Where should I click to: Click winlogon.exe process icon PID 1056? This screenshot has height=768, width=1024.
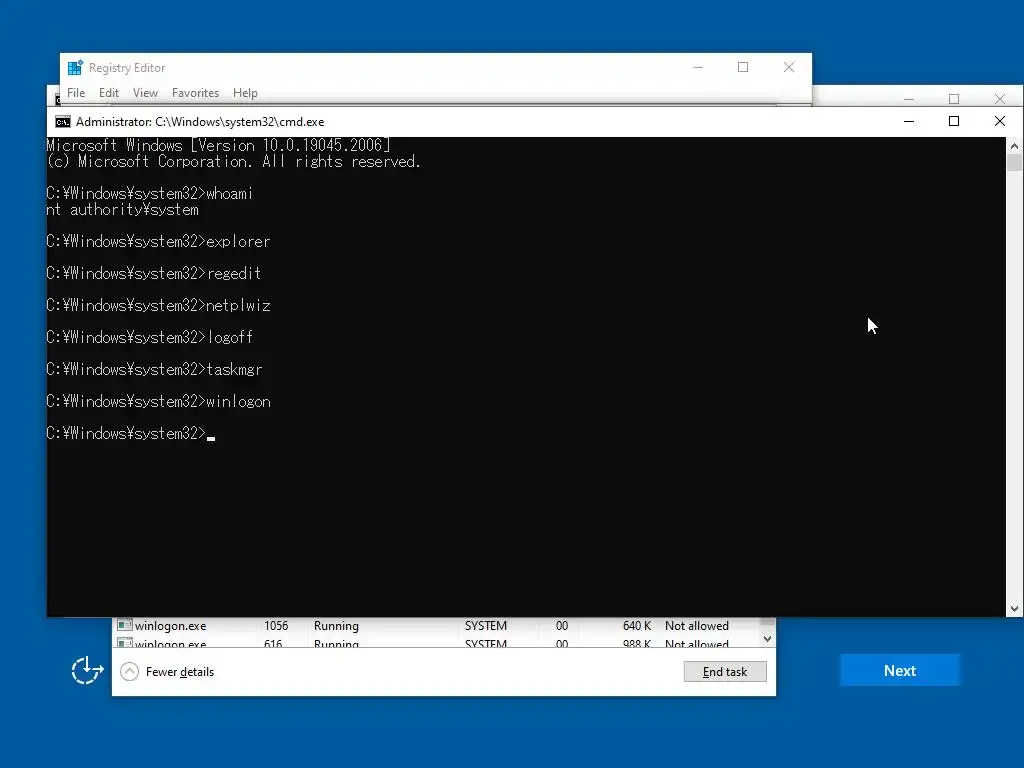coord(124,625)
